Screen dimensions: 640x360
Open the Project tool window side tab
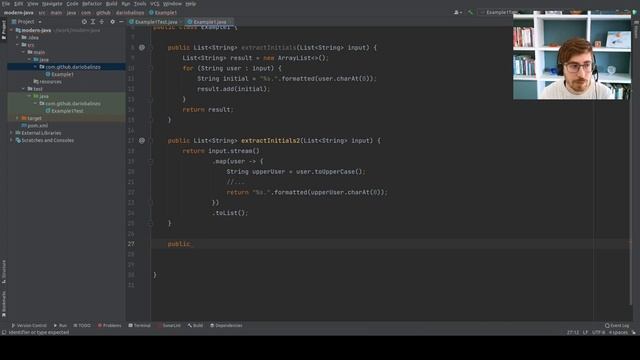pyautogui.click(x=4, y=30)
